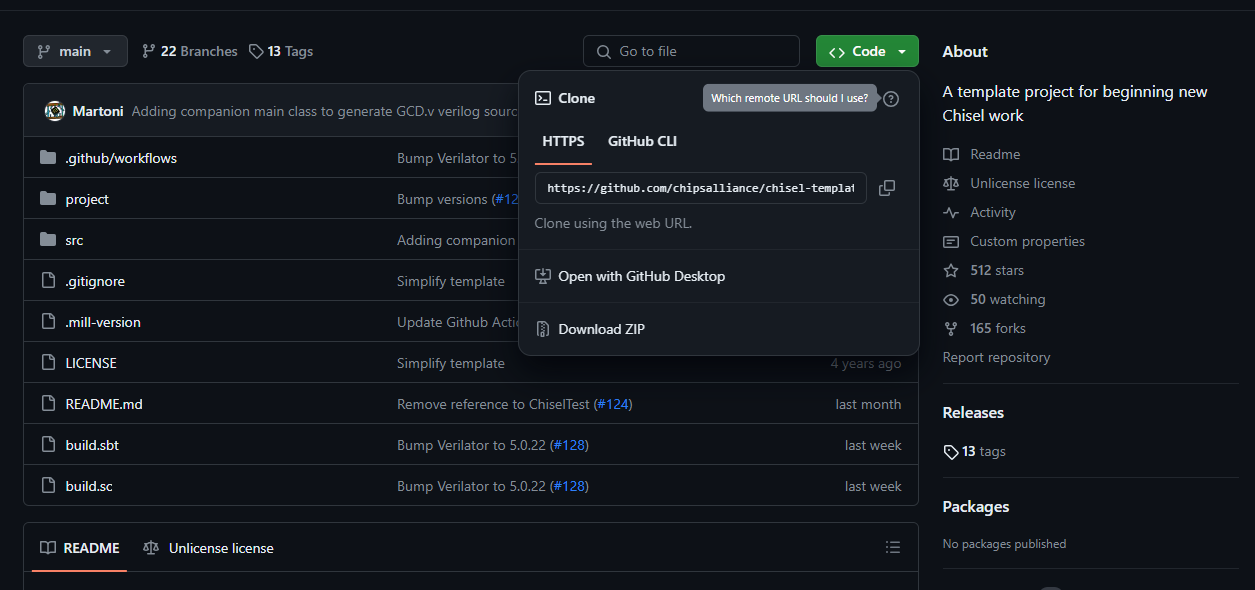Select the HTTPS clone URL field
1255x590 pixels.
(x=701, y=188)
